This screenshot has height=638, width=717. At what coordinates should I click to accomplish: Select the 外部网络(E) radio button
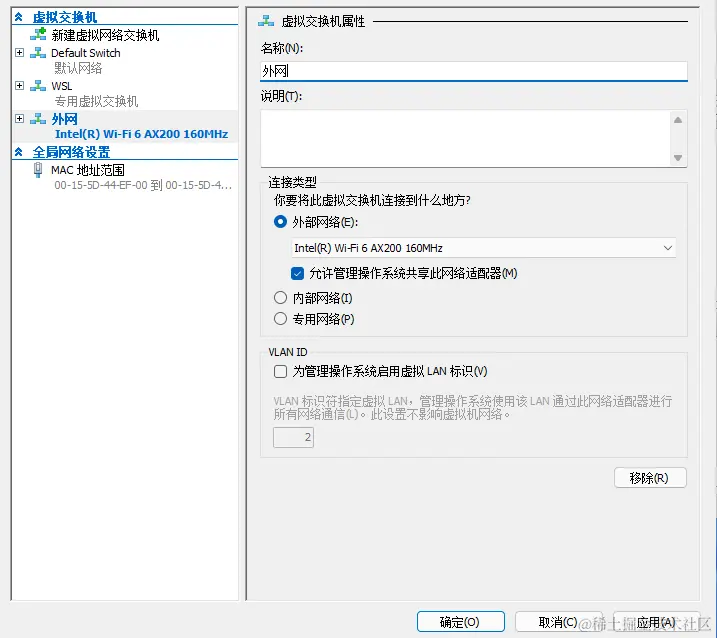[280, 222]
